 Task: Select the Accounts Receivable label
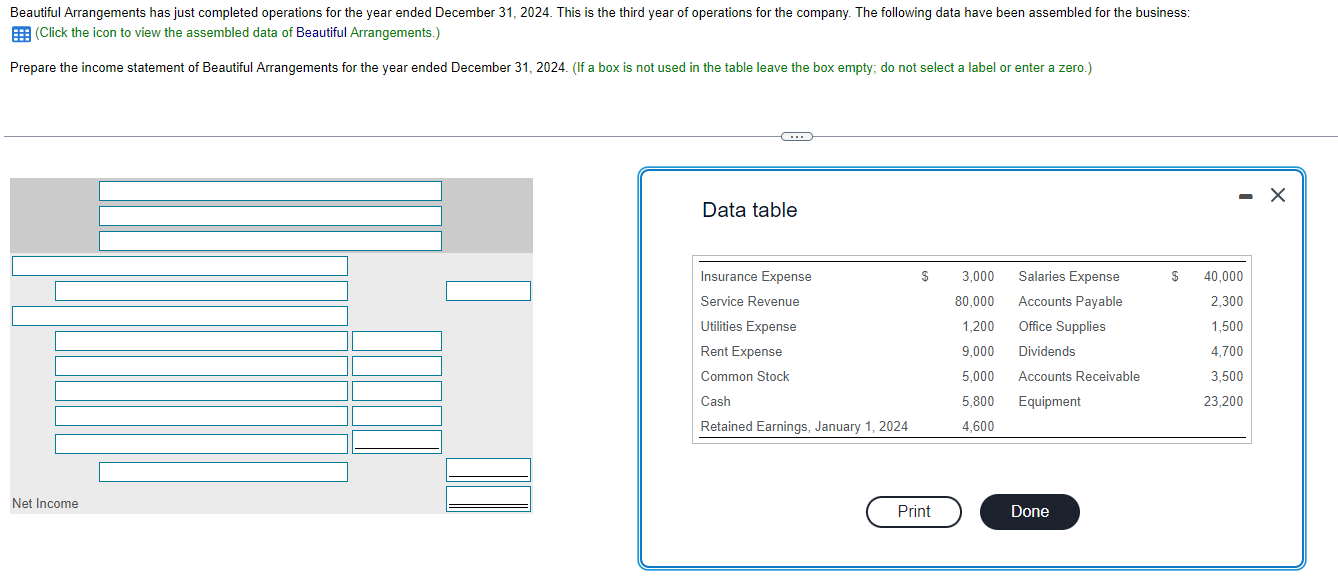tap(1079, 377)
